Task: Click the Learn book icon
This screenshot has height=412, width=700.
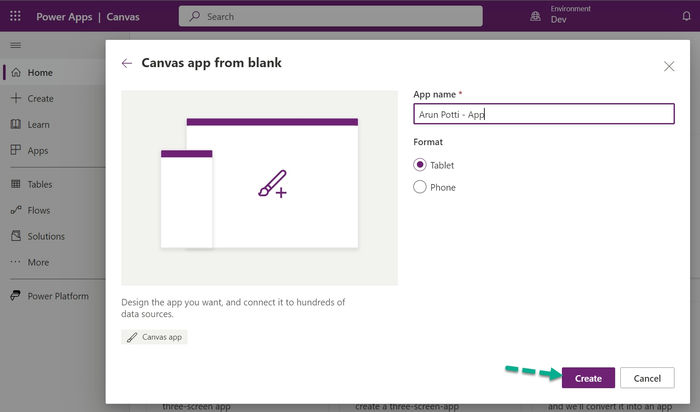Action: (x=16, y=124)
